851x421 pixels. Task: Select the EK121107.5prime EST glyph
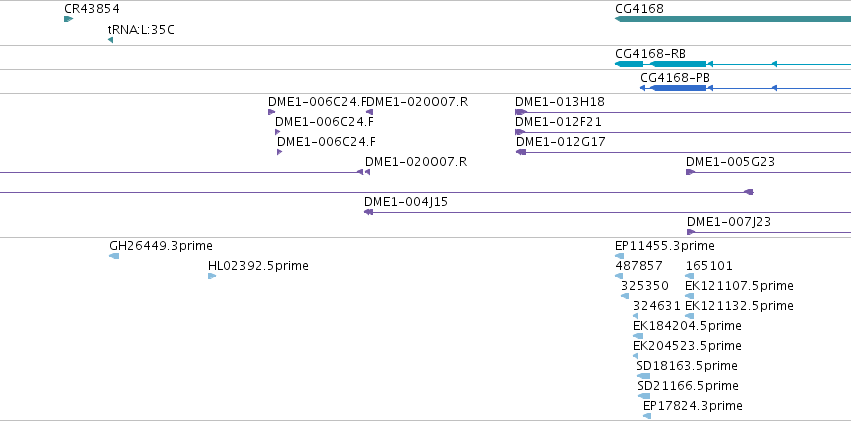(690, 296)
